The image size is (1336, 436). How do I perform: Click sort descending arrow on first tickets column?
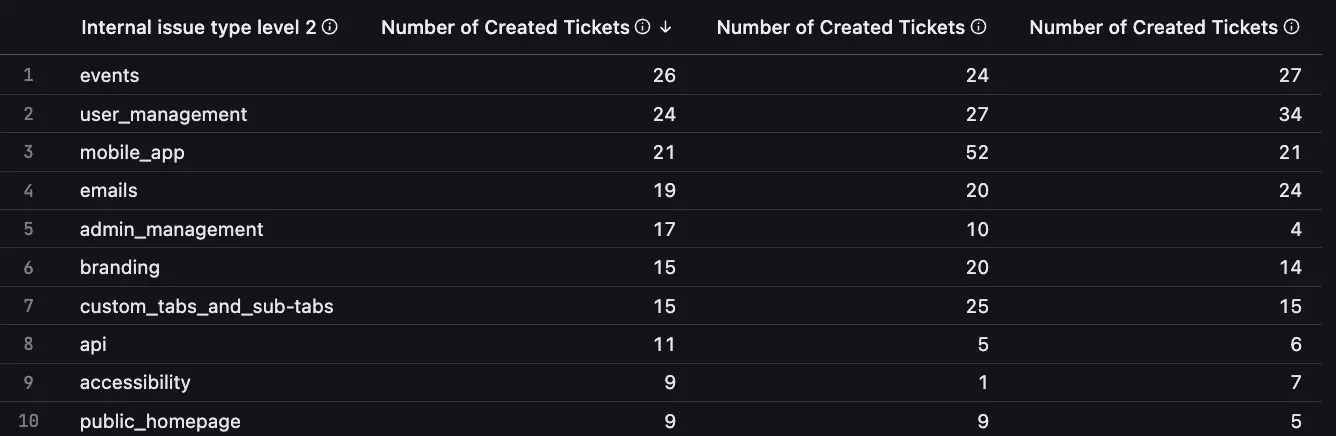[x=666, y=27]
